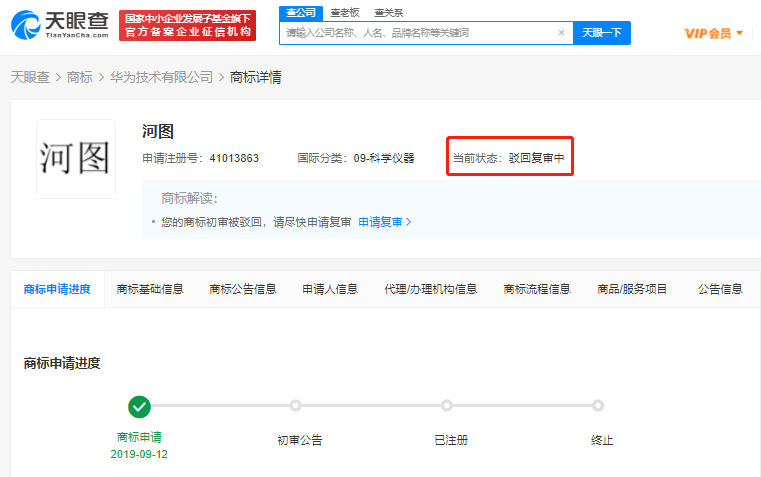This screenshot has height=477, width=761.
Task: Open the 商标流程信息 tab
Action: (537, 289)
